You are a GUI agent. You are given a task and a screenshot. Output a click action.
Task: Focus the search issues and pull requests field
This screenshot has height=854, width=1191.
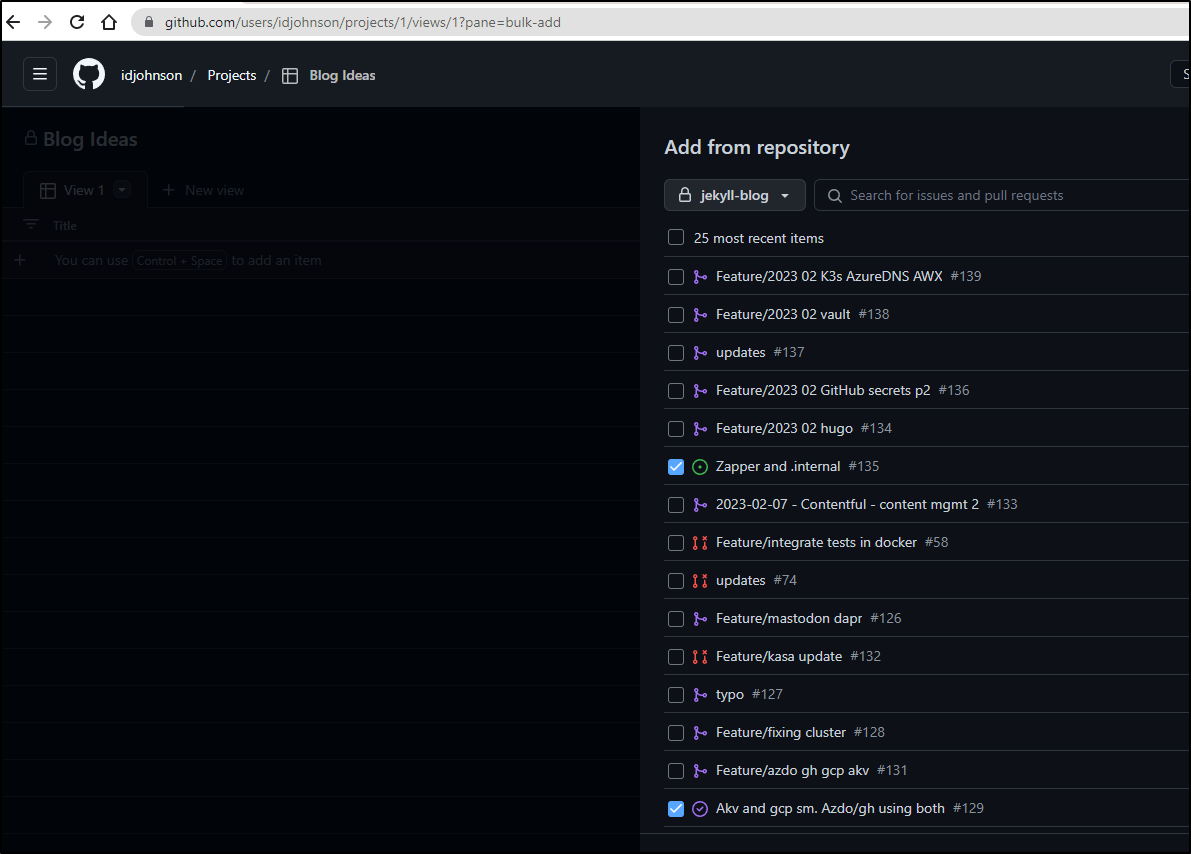click(x=1003, y=195)
